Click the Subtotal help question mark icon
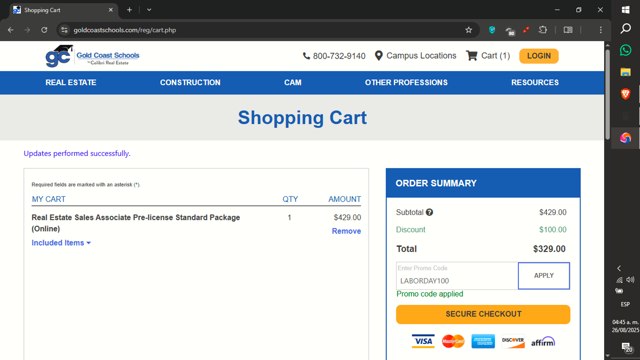Image resolution: width=640 pixels, height=360 pixels. click(429, 212)
